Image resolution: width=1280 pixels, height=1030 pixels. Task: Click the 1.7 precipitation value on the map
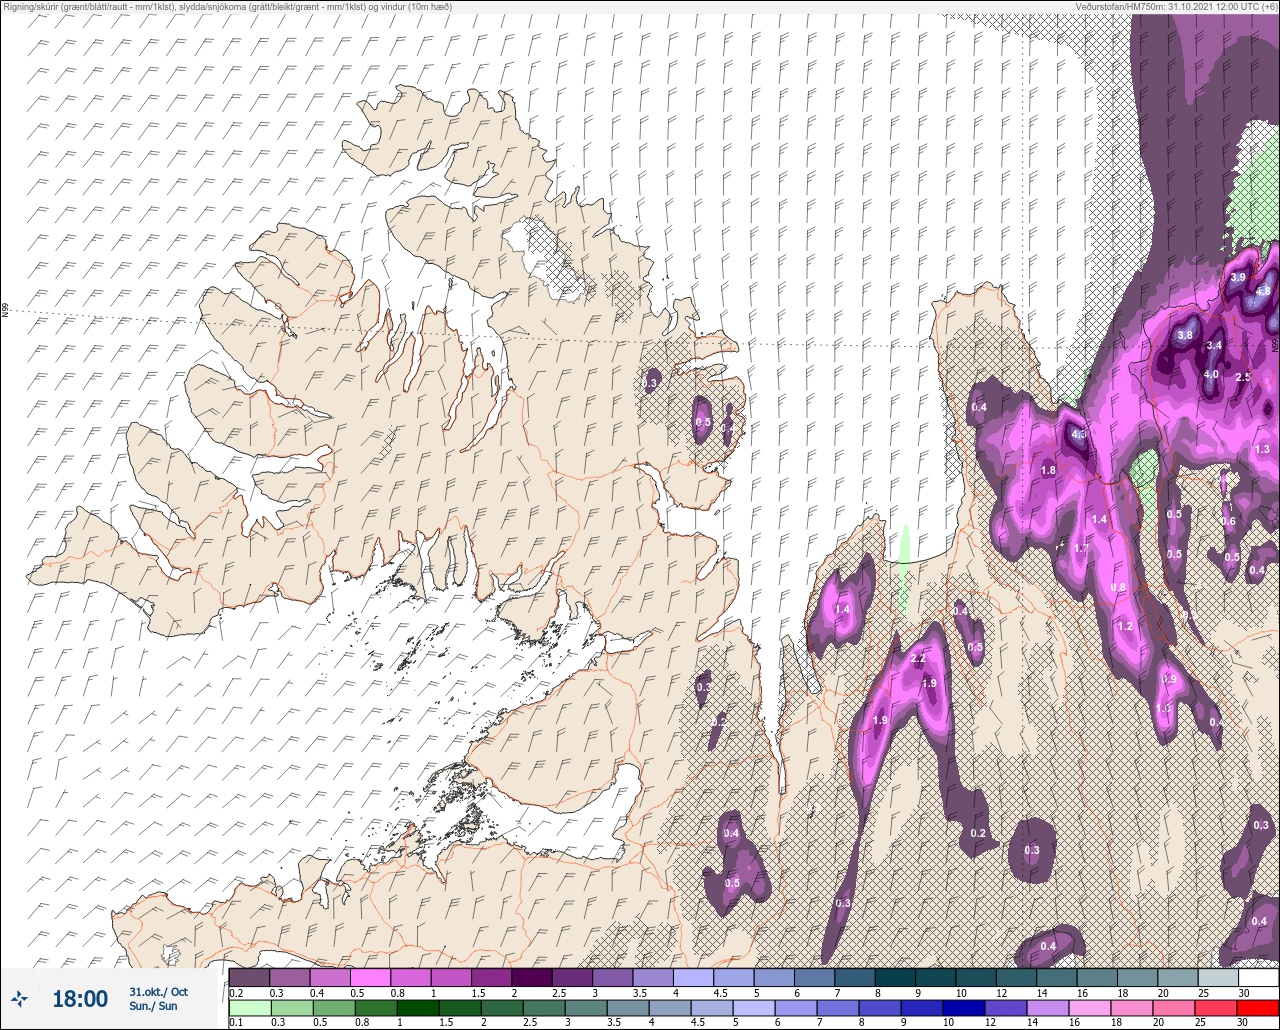point(1080,549)
